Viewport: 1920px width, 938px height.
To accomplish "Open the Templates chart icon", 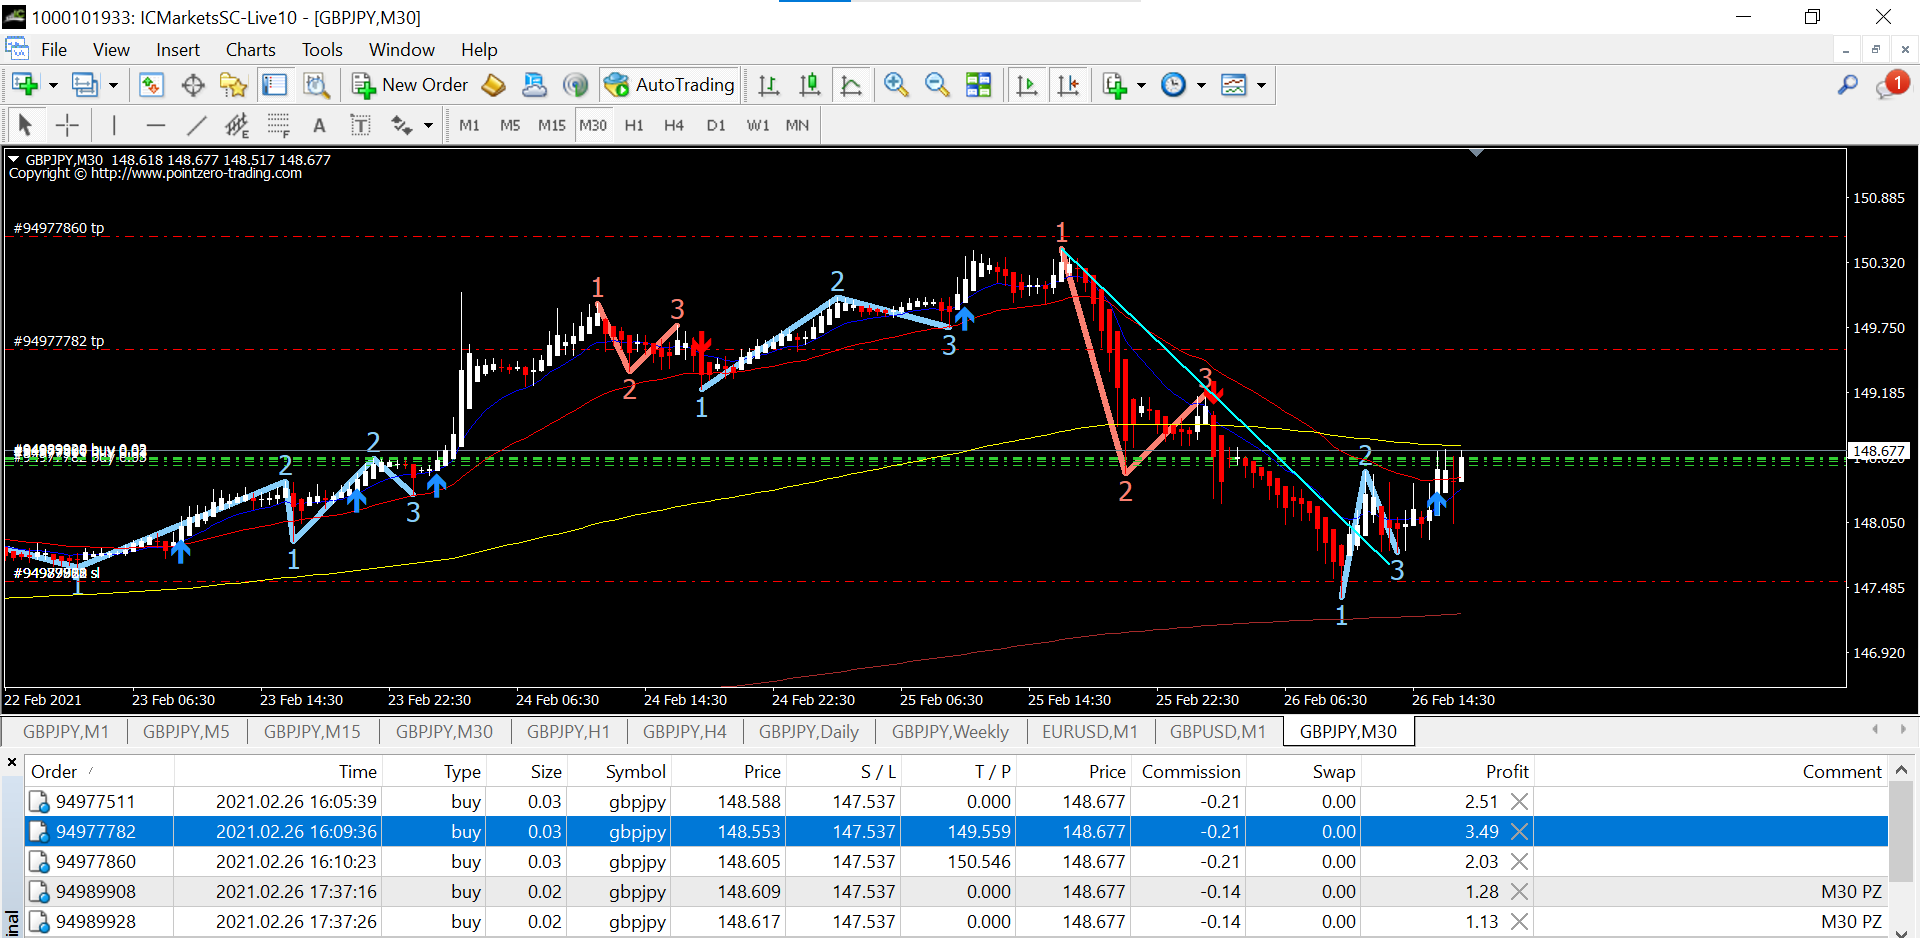I will point(1234,85).
